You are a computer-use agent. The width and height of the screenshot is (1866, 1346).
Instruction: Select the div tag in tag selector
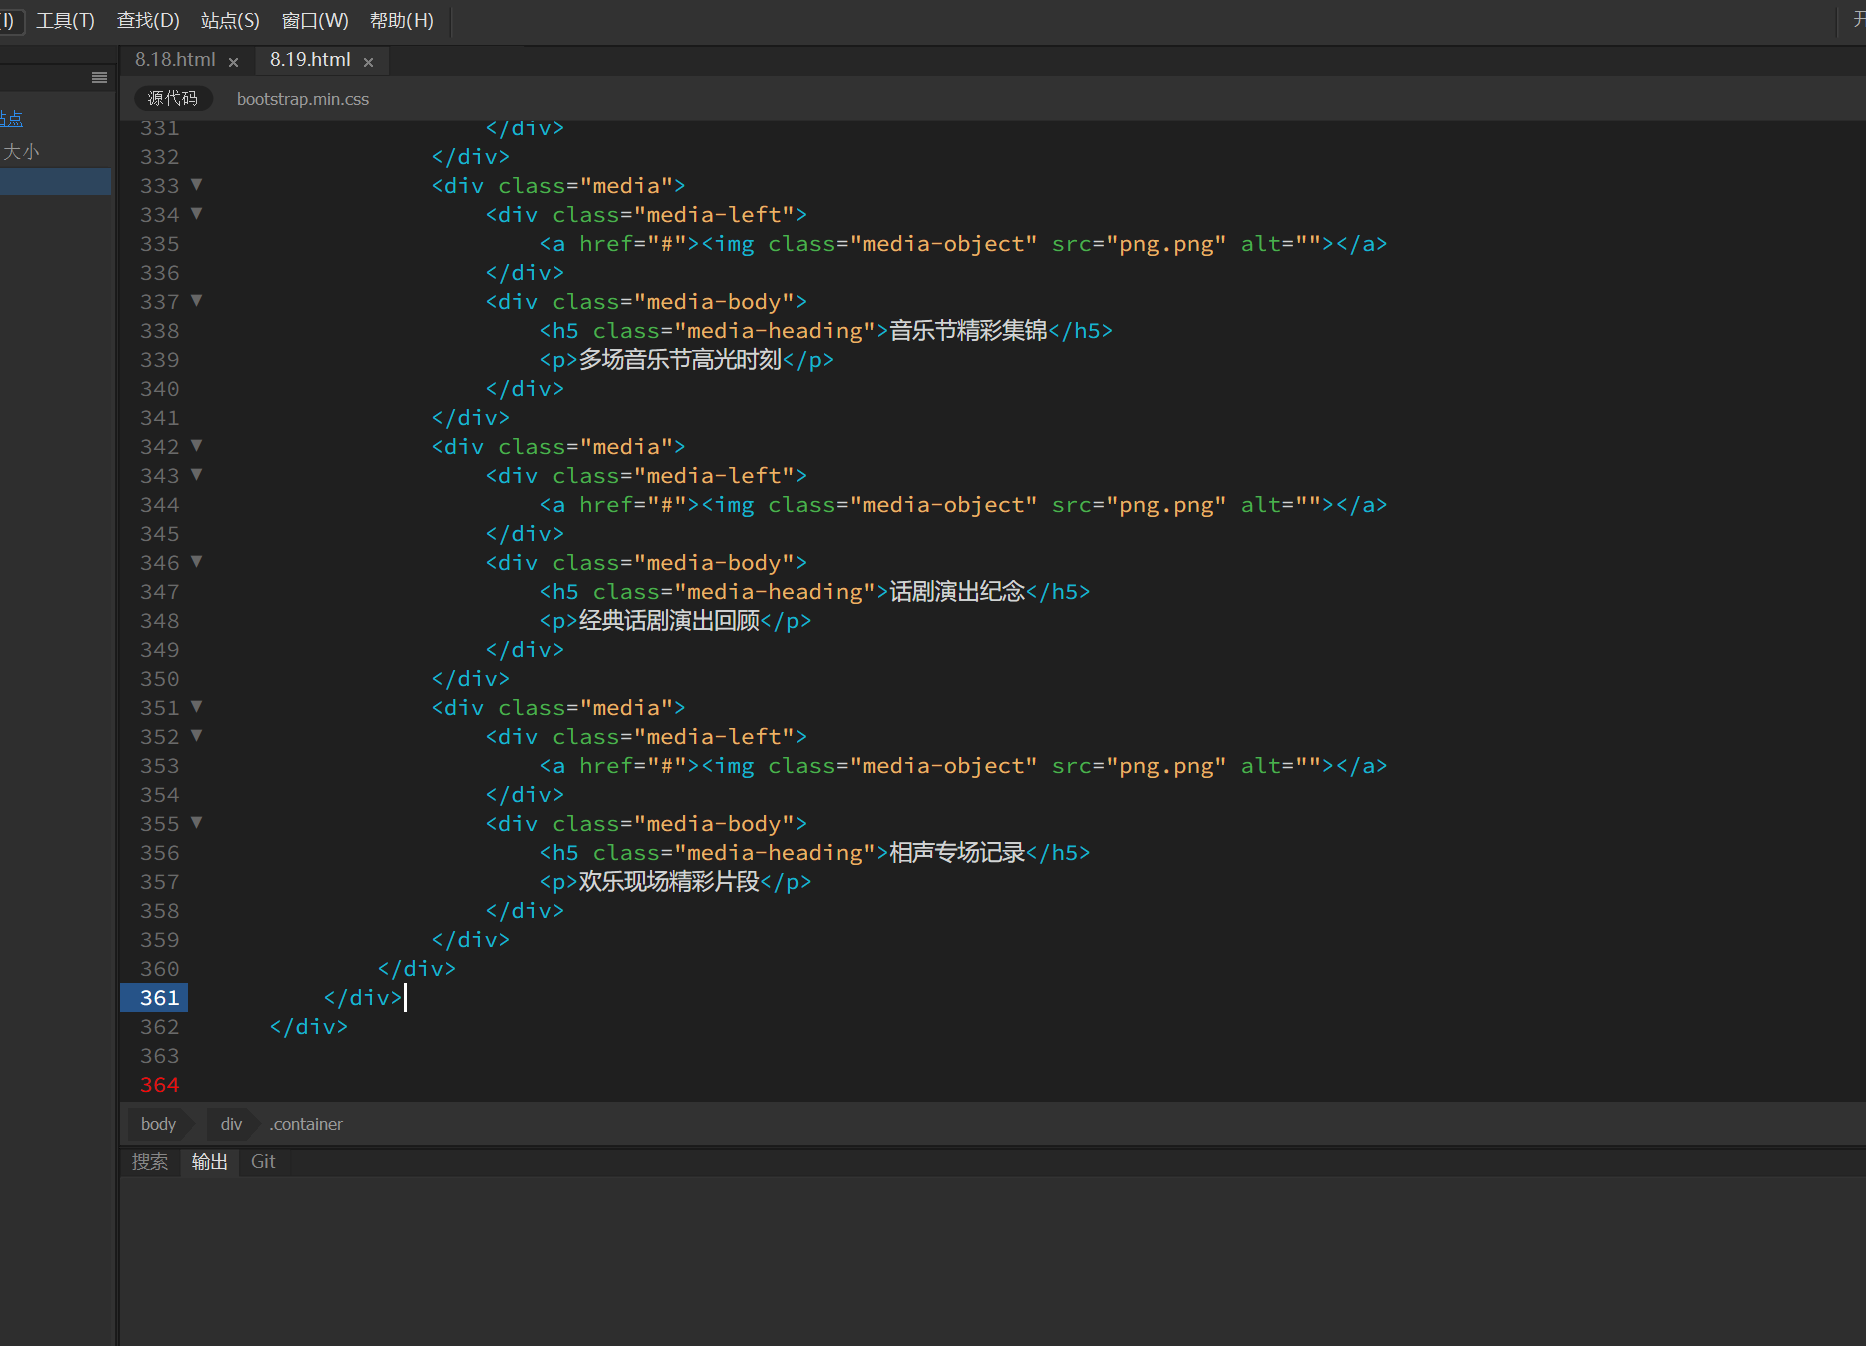[231, 1124]
